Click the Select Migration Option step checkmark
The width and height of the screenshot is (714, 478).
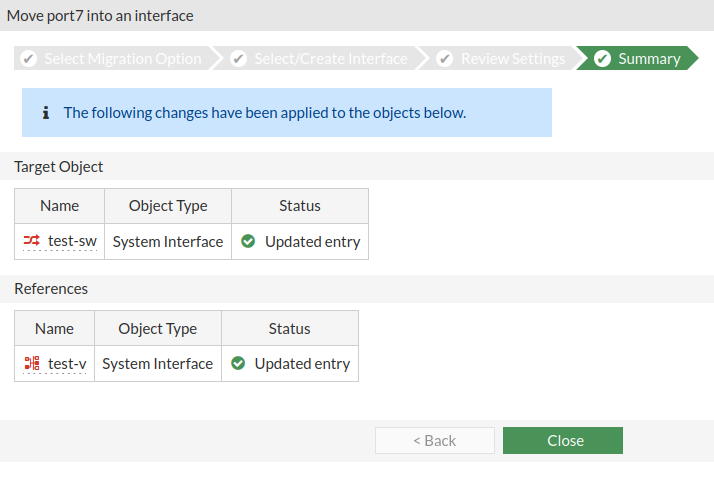pos(28,59)
